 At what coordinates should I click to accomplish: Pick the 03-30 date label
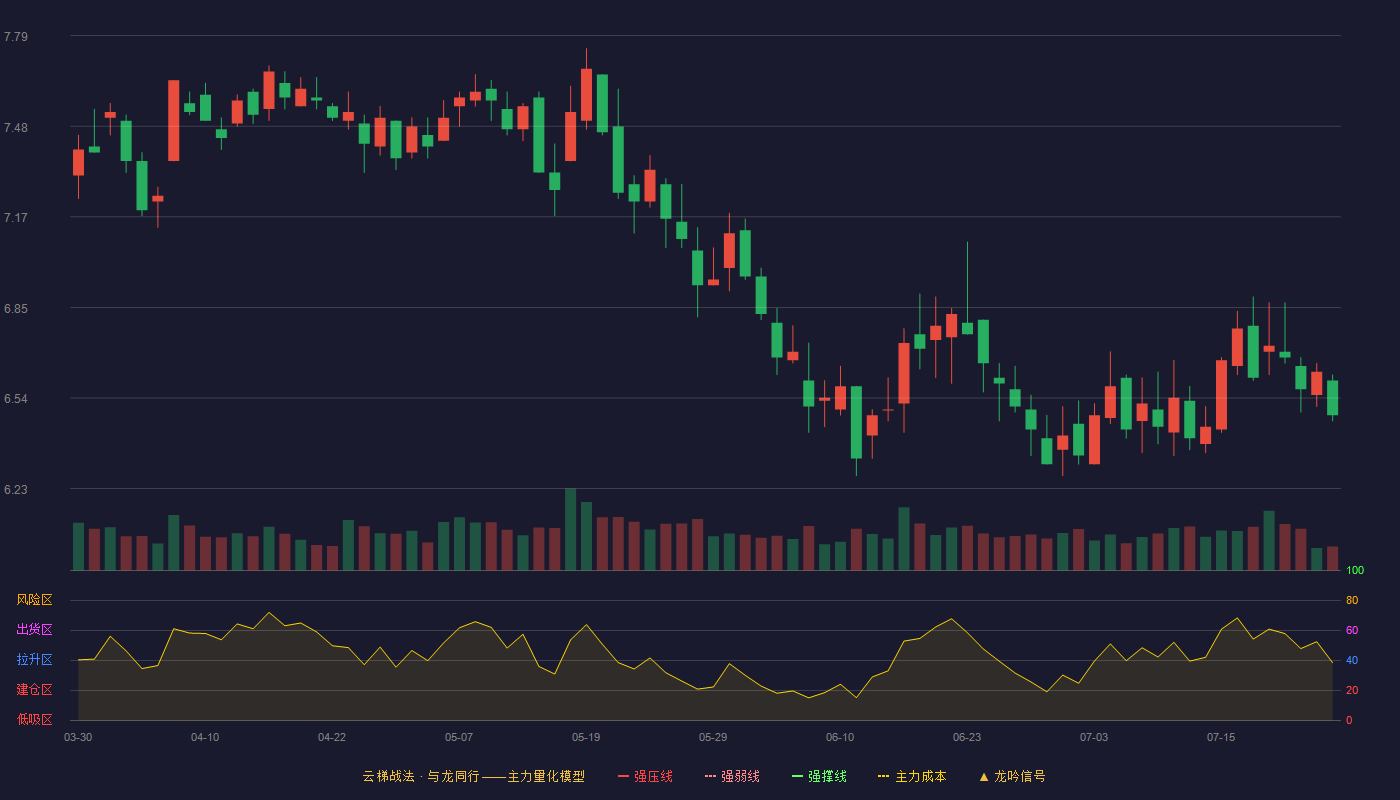coord(78,737)
